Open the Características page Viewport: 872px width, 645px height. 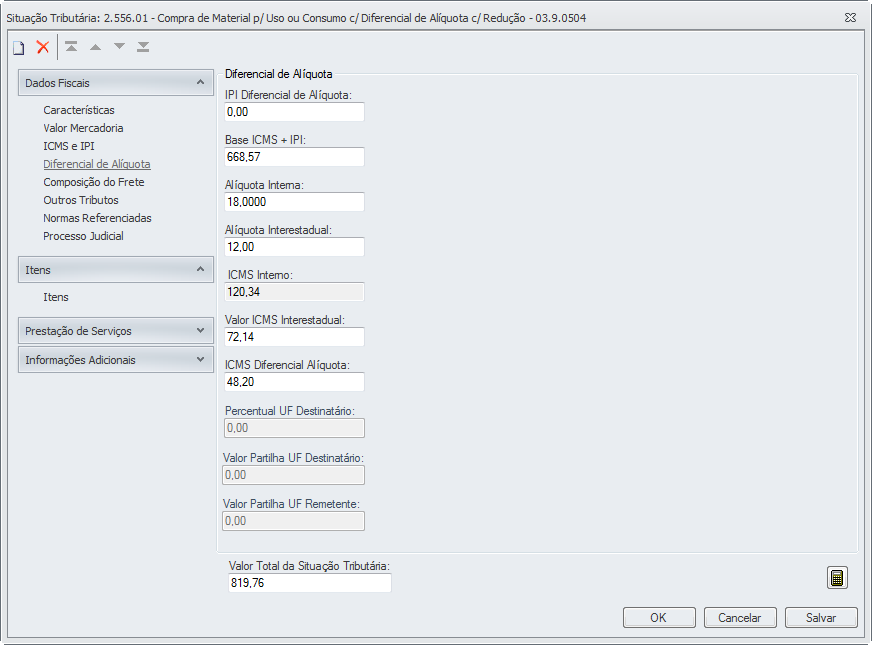(x=79, y=110)
